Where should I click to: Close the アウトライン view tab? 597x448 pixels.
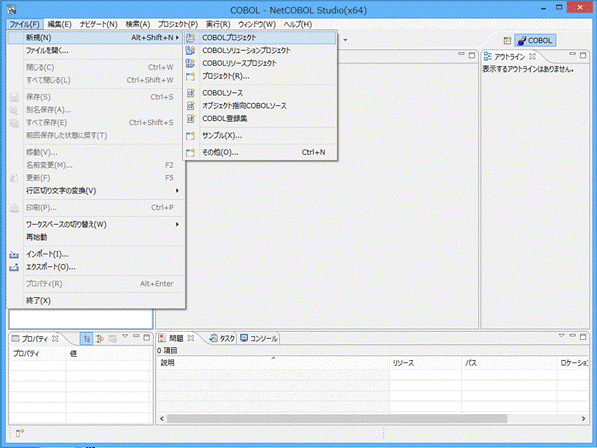[x=533, y=56]
